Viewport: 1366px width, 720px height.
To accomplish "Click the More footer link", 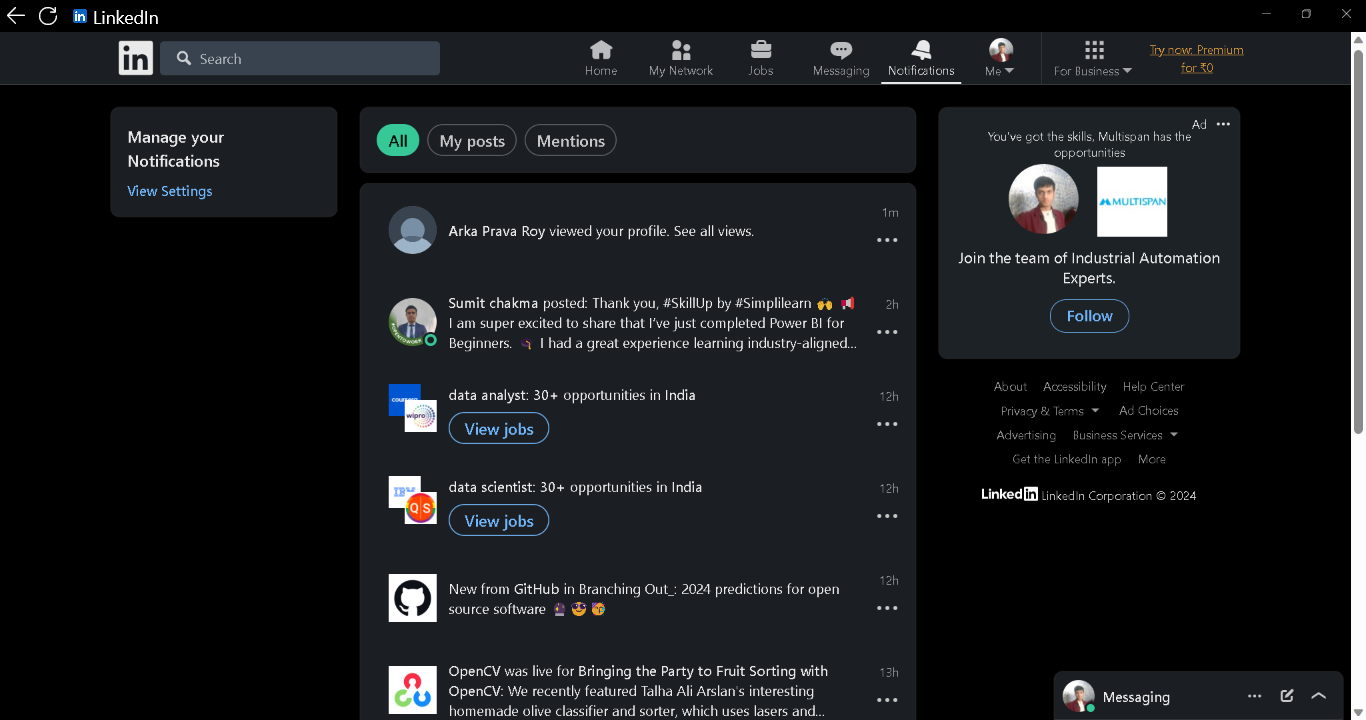I will click(x=1151, y=459).
